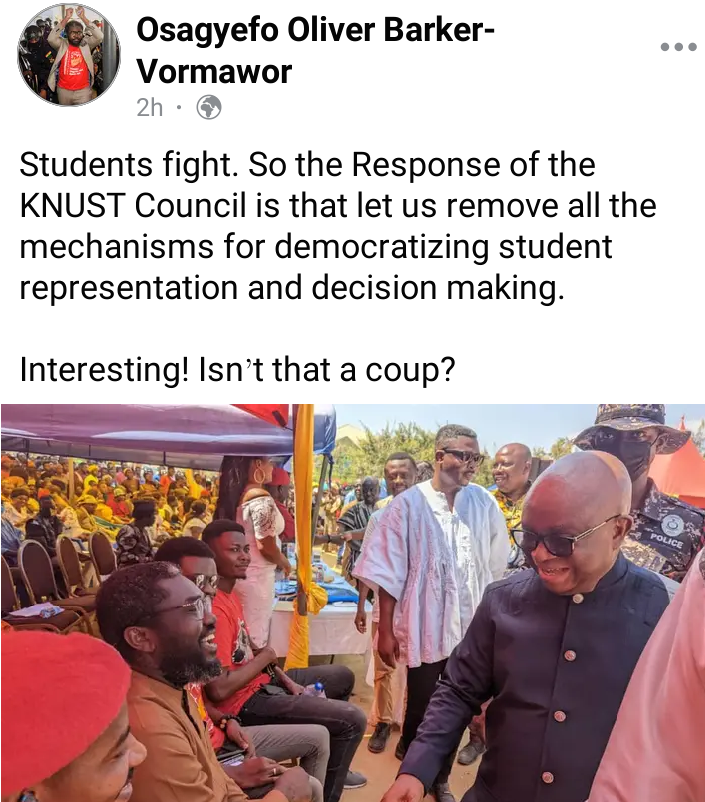Open the three-dot post options menu
The height and width of the screenshot is (802, 705).
678,47
